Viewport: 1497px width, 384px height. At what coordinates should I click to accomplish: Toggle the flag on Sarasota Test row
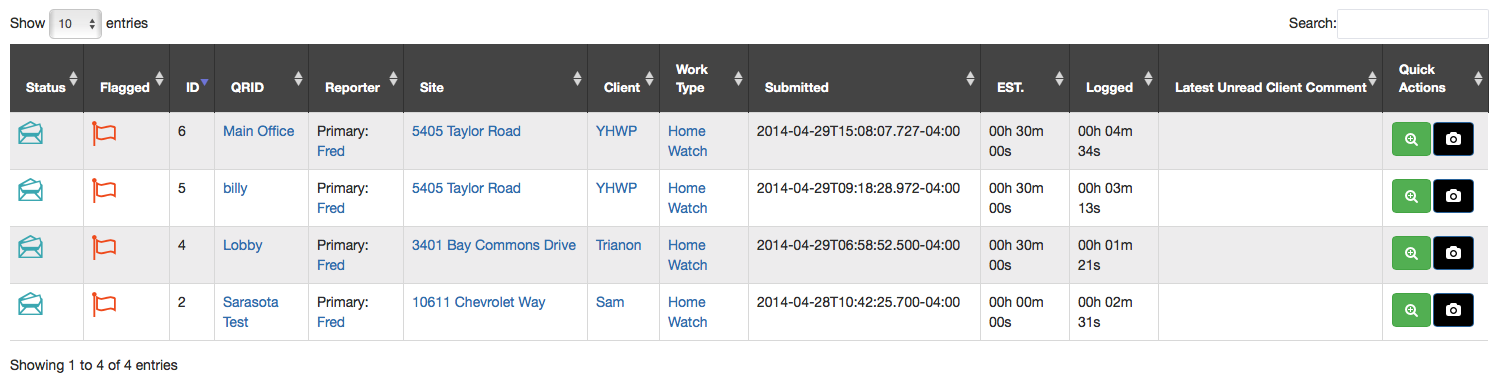[104, 303]
